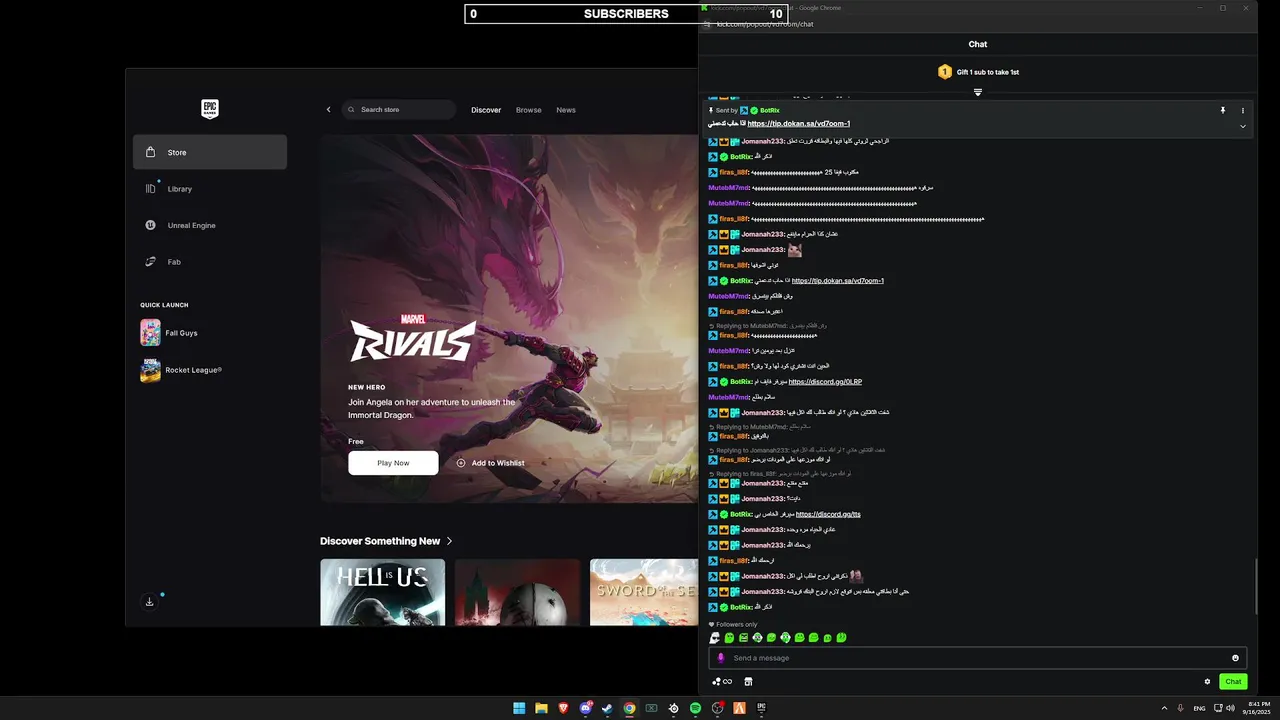The image size is (1280, 720).
Task: Open pinned message three-dot options
Action: click(1243, 110)
